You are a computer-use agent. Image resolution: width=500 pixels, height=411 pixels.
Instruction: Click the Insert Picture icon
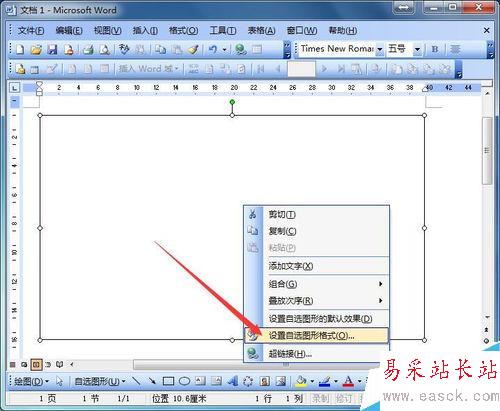pyautogui.click(x=281, y=381)
